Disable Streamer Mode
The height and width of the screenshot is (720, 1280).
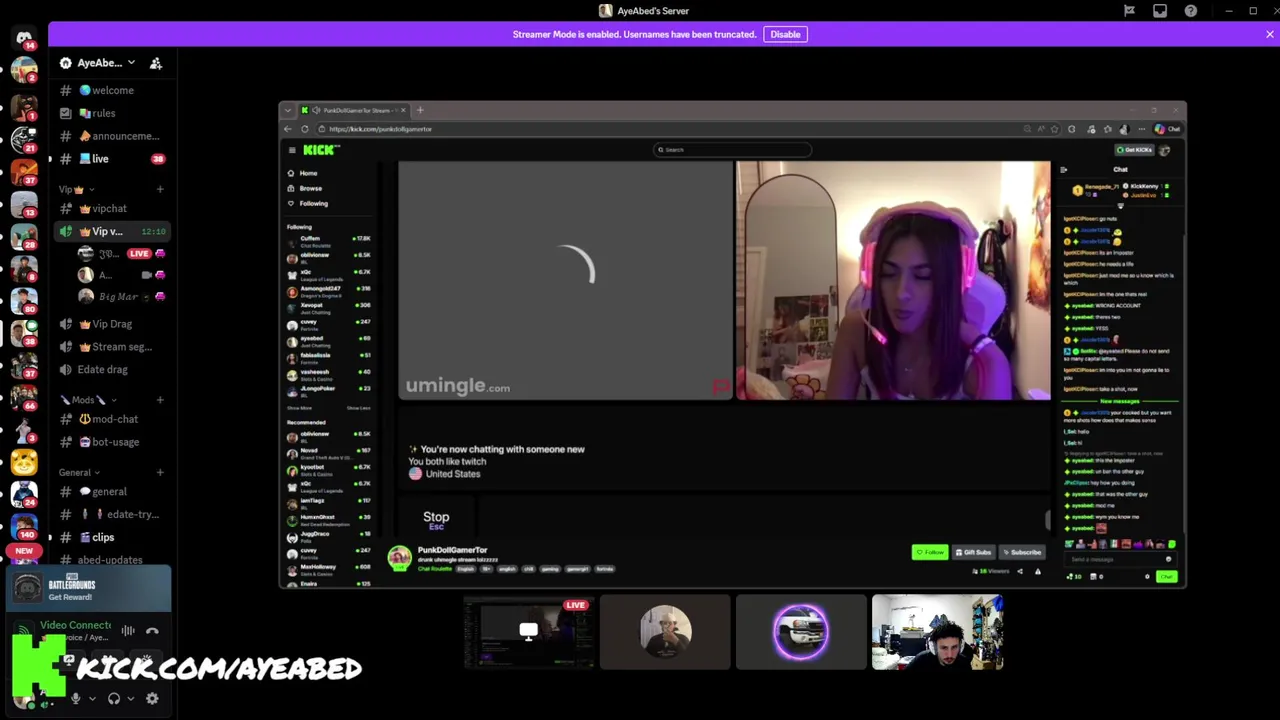click(785, 34)
